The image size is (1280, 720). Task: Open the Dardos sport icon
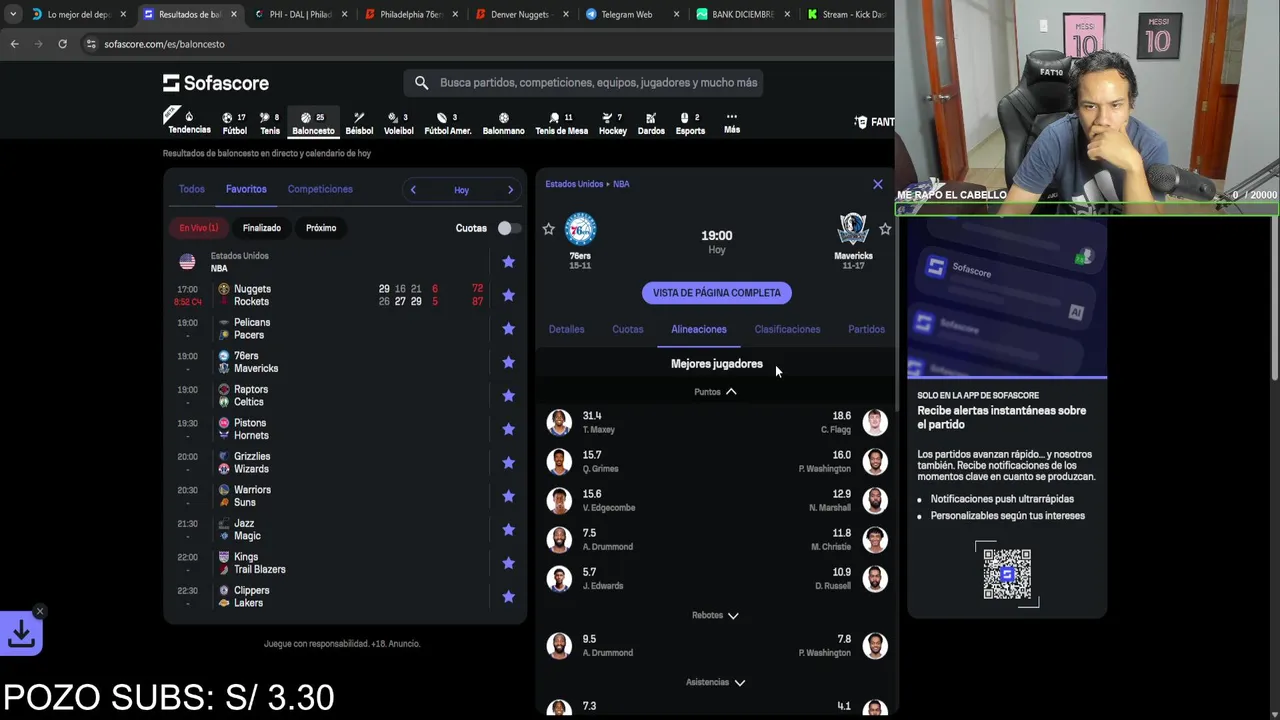651,123
